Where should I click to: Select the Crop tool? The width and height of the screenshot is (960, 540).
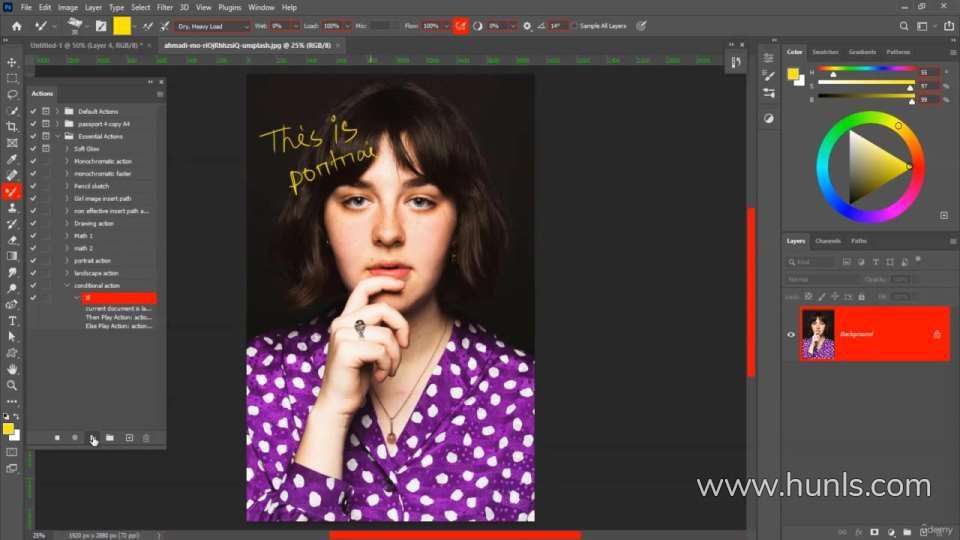[x=12, y=127]
